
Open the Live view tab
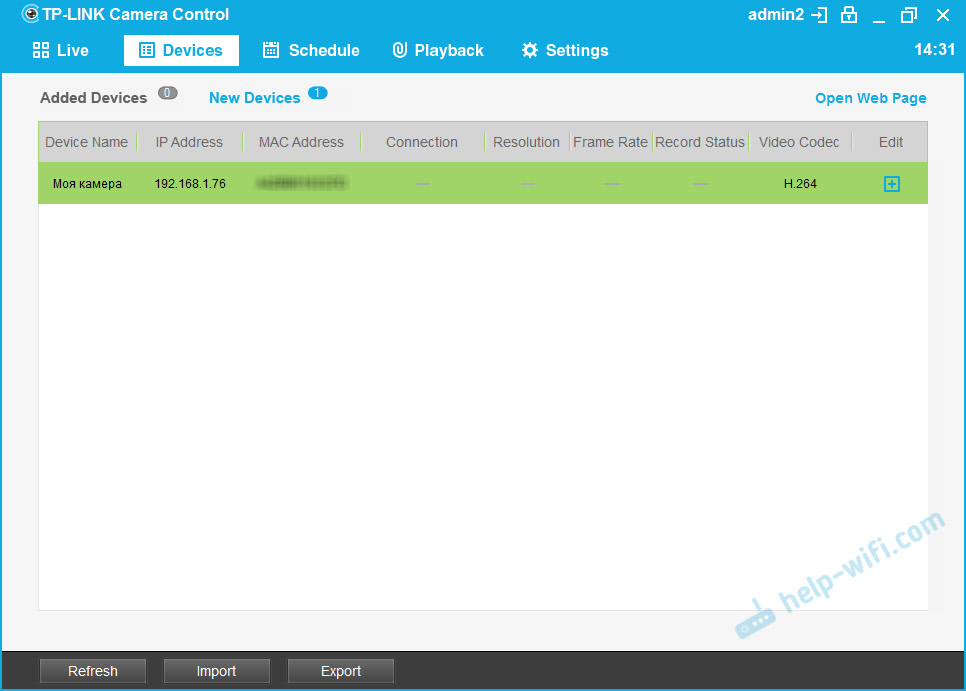coord(60,50)
